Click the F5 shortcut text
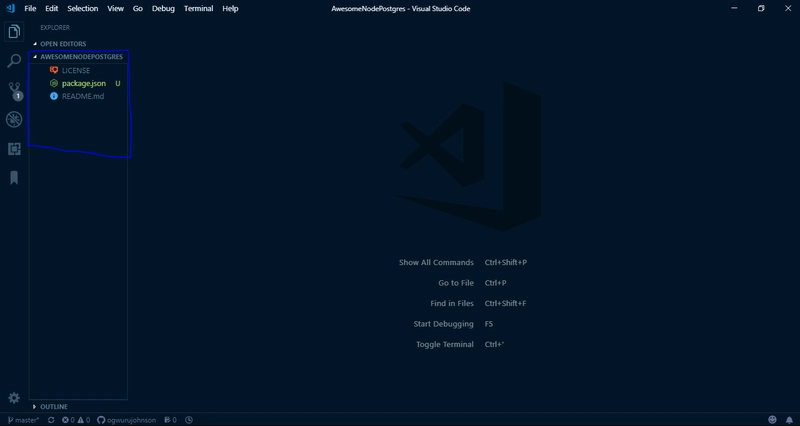800x426 pixels. [x=489, y=324]
